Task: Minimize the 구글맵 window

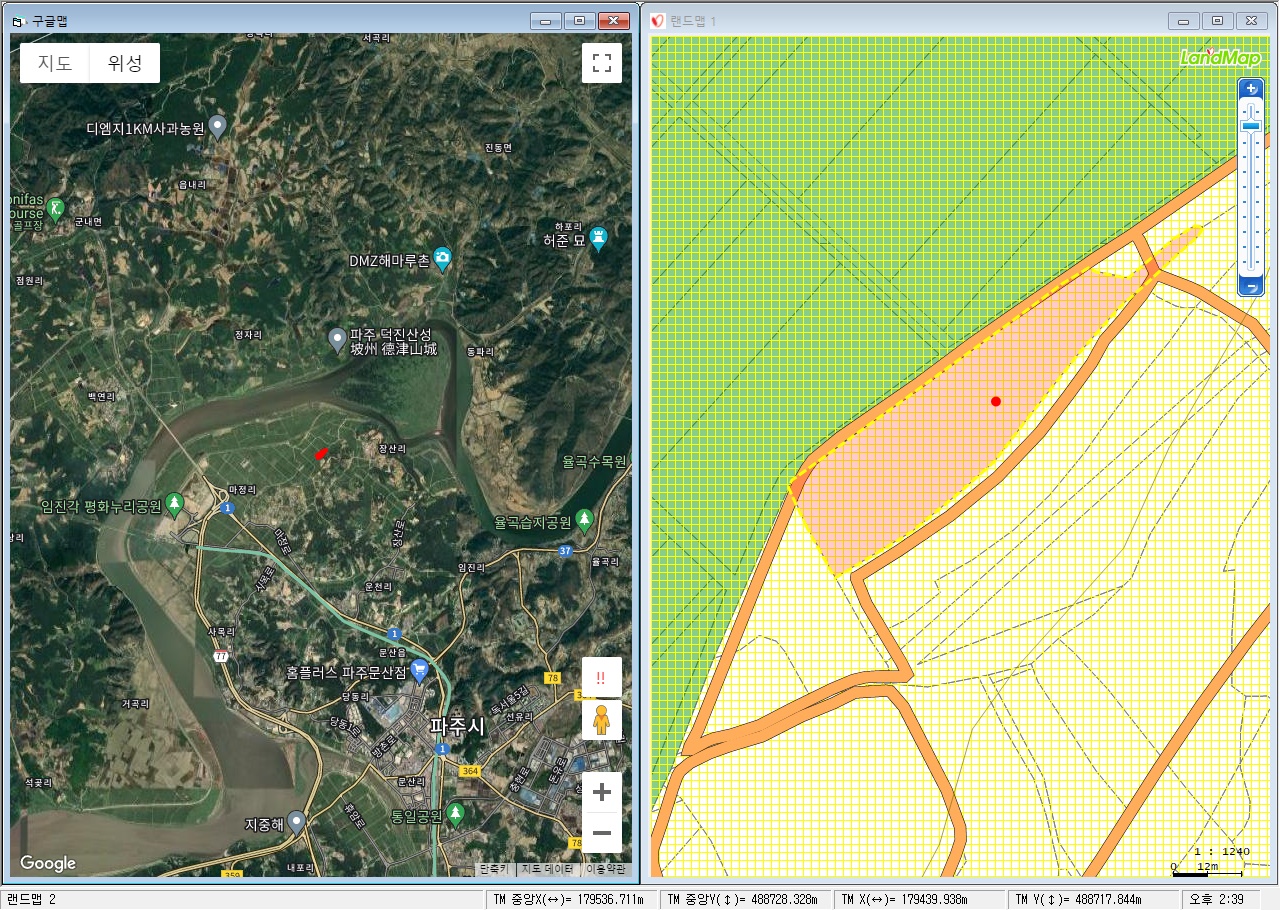Action: pyautogui.click(x=545, y=20)
